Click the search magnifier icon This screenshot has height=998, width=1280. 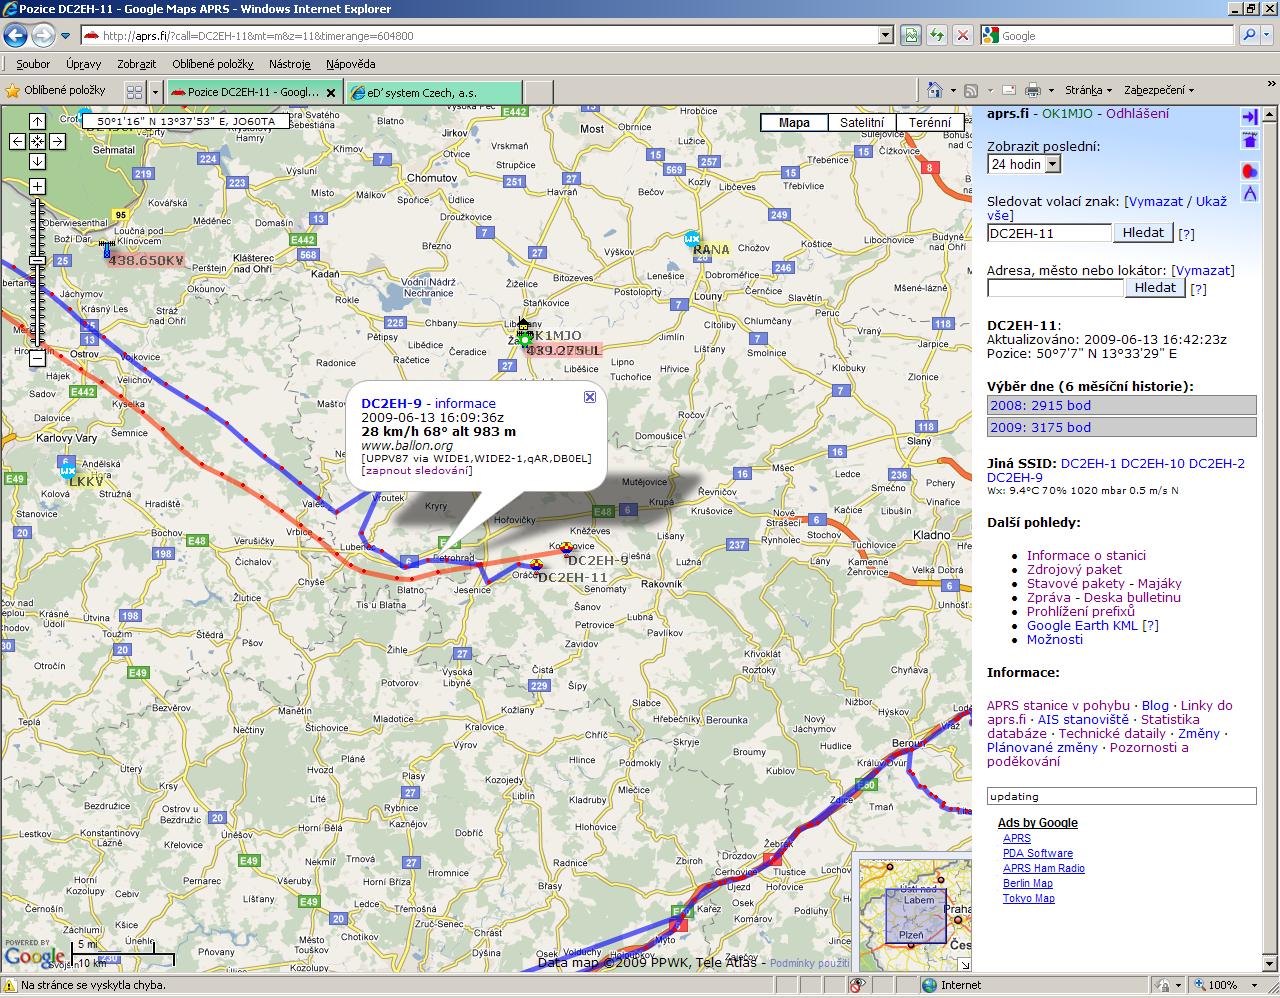pos(1248,35)
